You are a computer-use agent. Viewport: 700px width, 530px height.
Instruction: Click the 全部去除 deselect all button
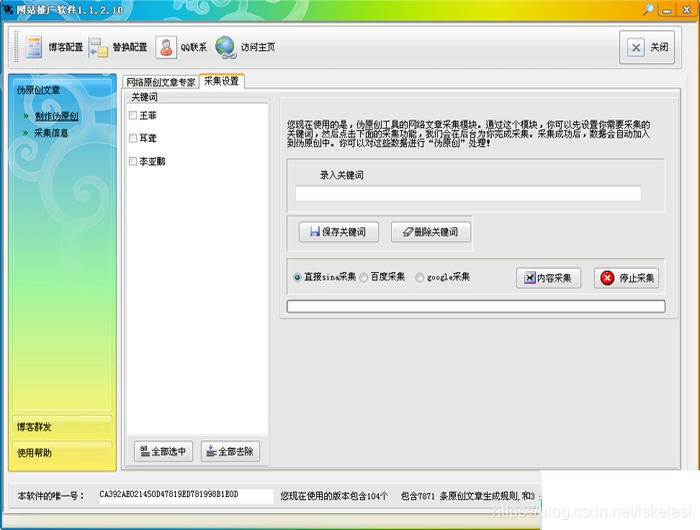tap(230, 451)
